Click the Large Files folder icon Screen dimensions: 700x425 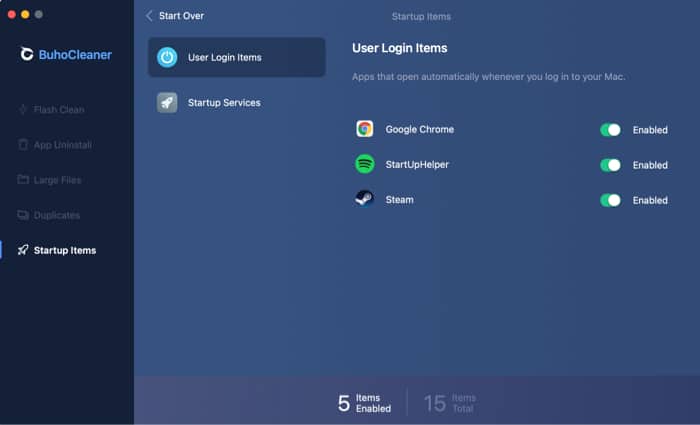click(x=23, y=179)
